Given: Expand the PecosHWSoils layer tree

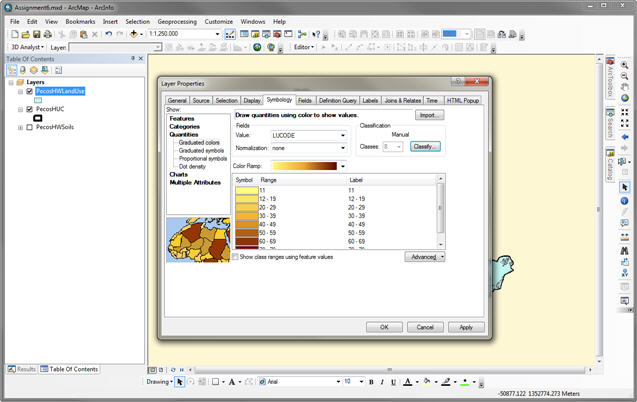Looking at the screenshot, I should (x=20, y=128).
